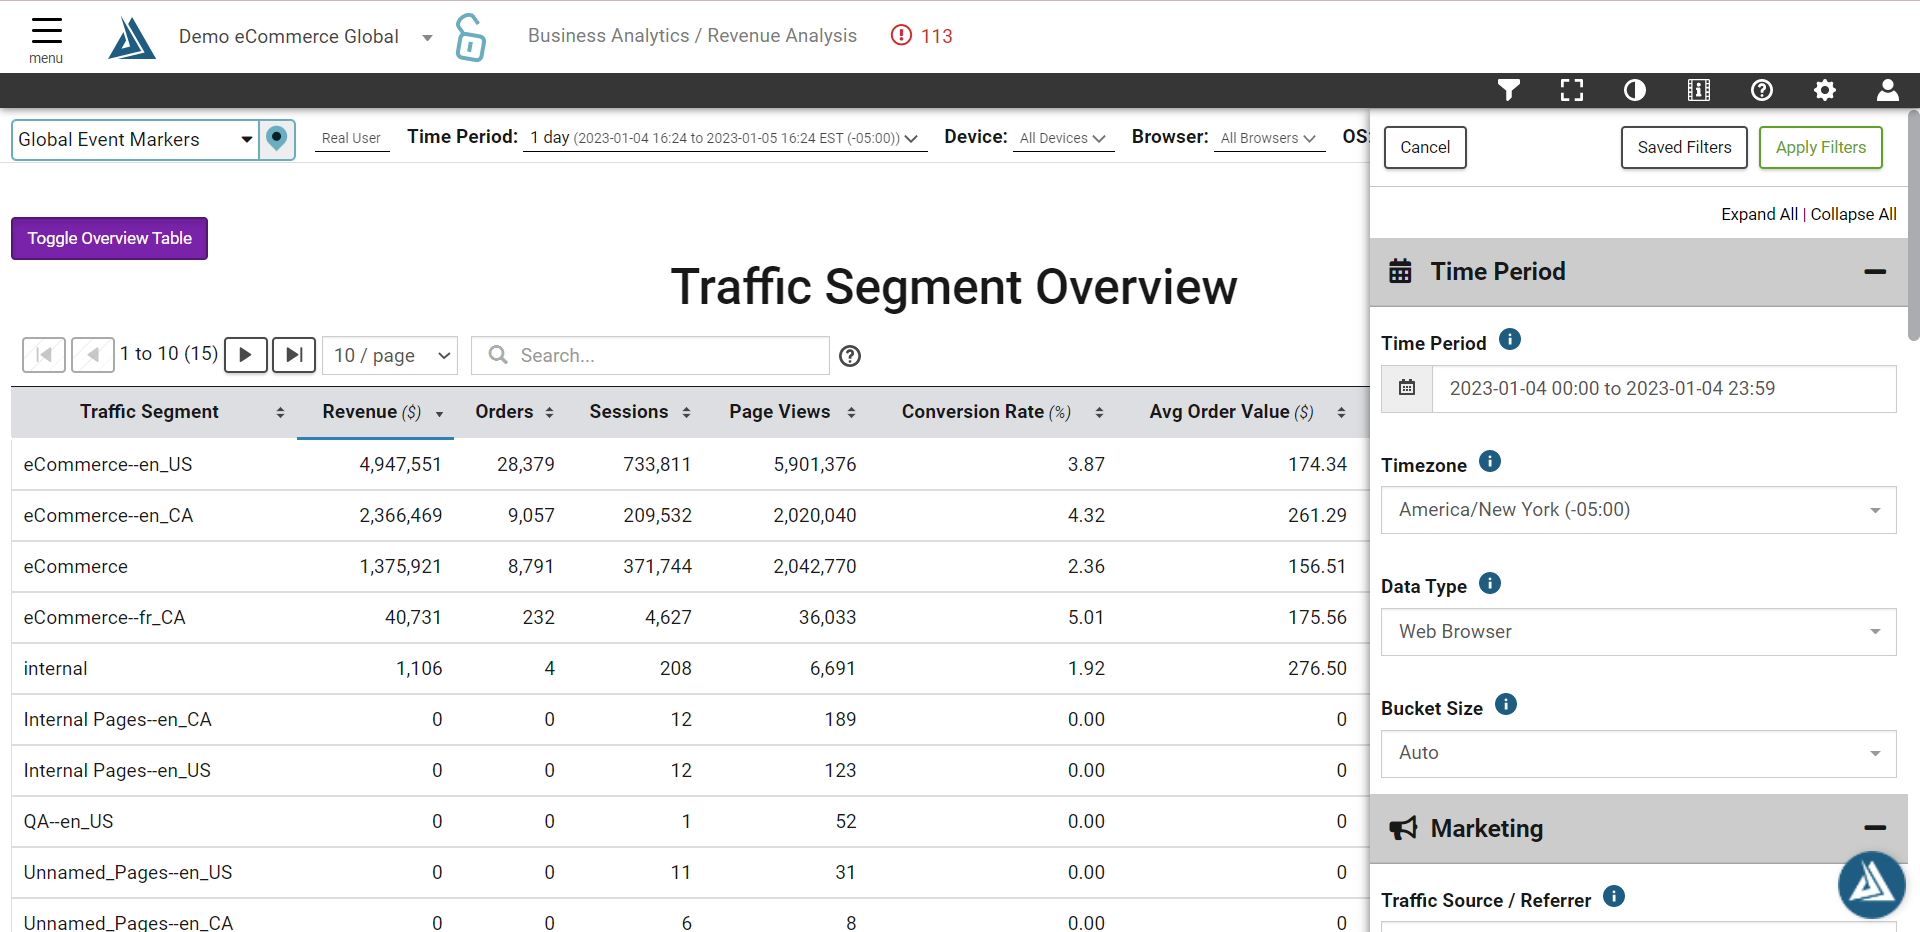Go to first page of table
Image resolution: width=1920 pixels, height=932 pixels.
tap(44, 355)
